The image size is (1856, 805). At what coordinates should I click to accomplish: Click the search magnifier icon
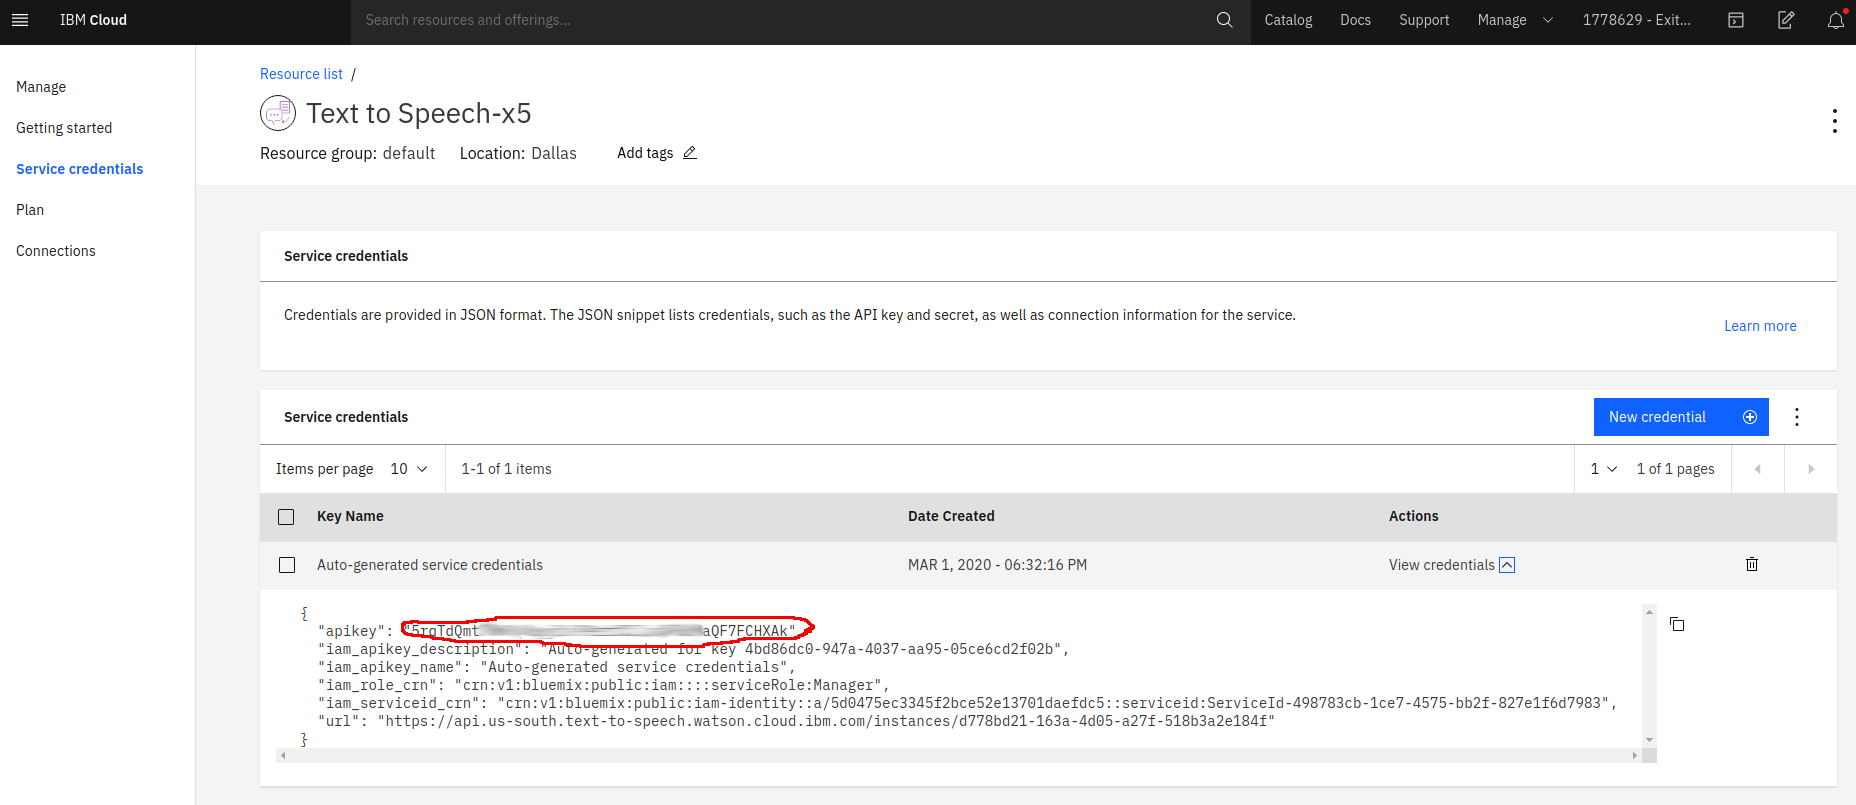(x=1224, y=20)
